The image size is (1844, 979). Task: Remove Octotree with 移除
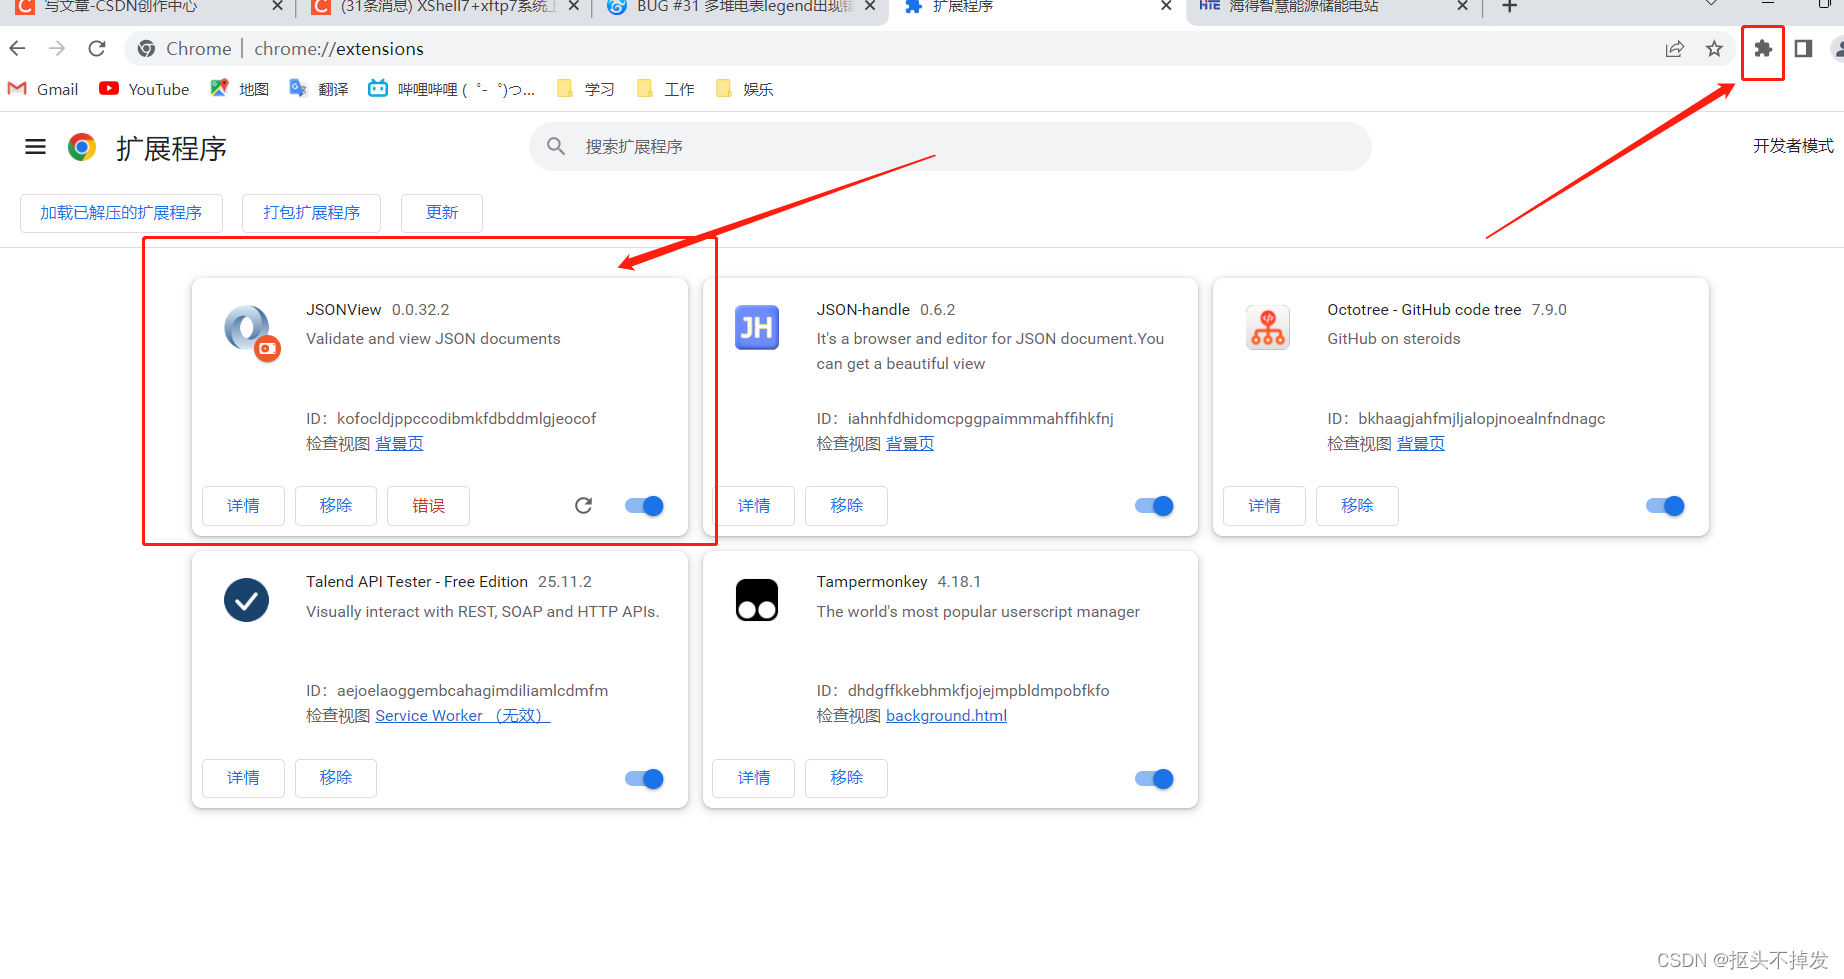click(1357, 506)
